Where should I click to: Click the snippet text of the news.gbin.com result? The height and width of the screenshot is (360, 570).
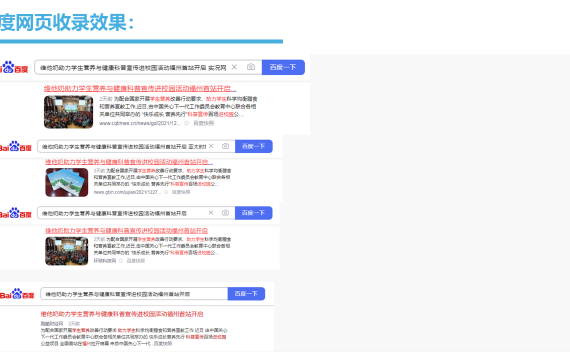pos(162,177)
